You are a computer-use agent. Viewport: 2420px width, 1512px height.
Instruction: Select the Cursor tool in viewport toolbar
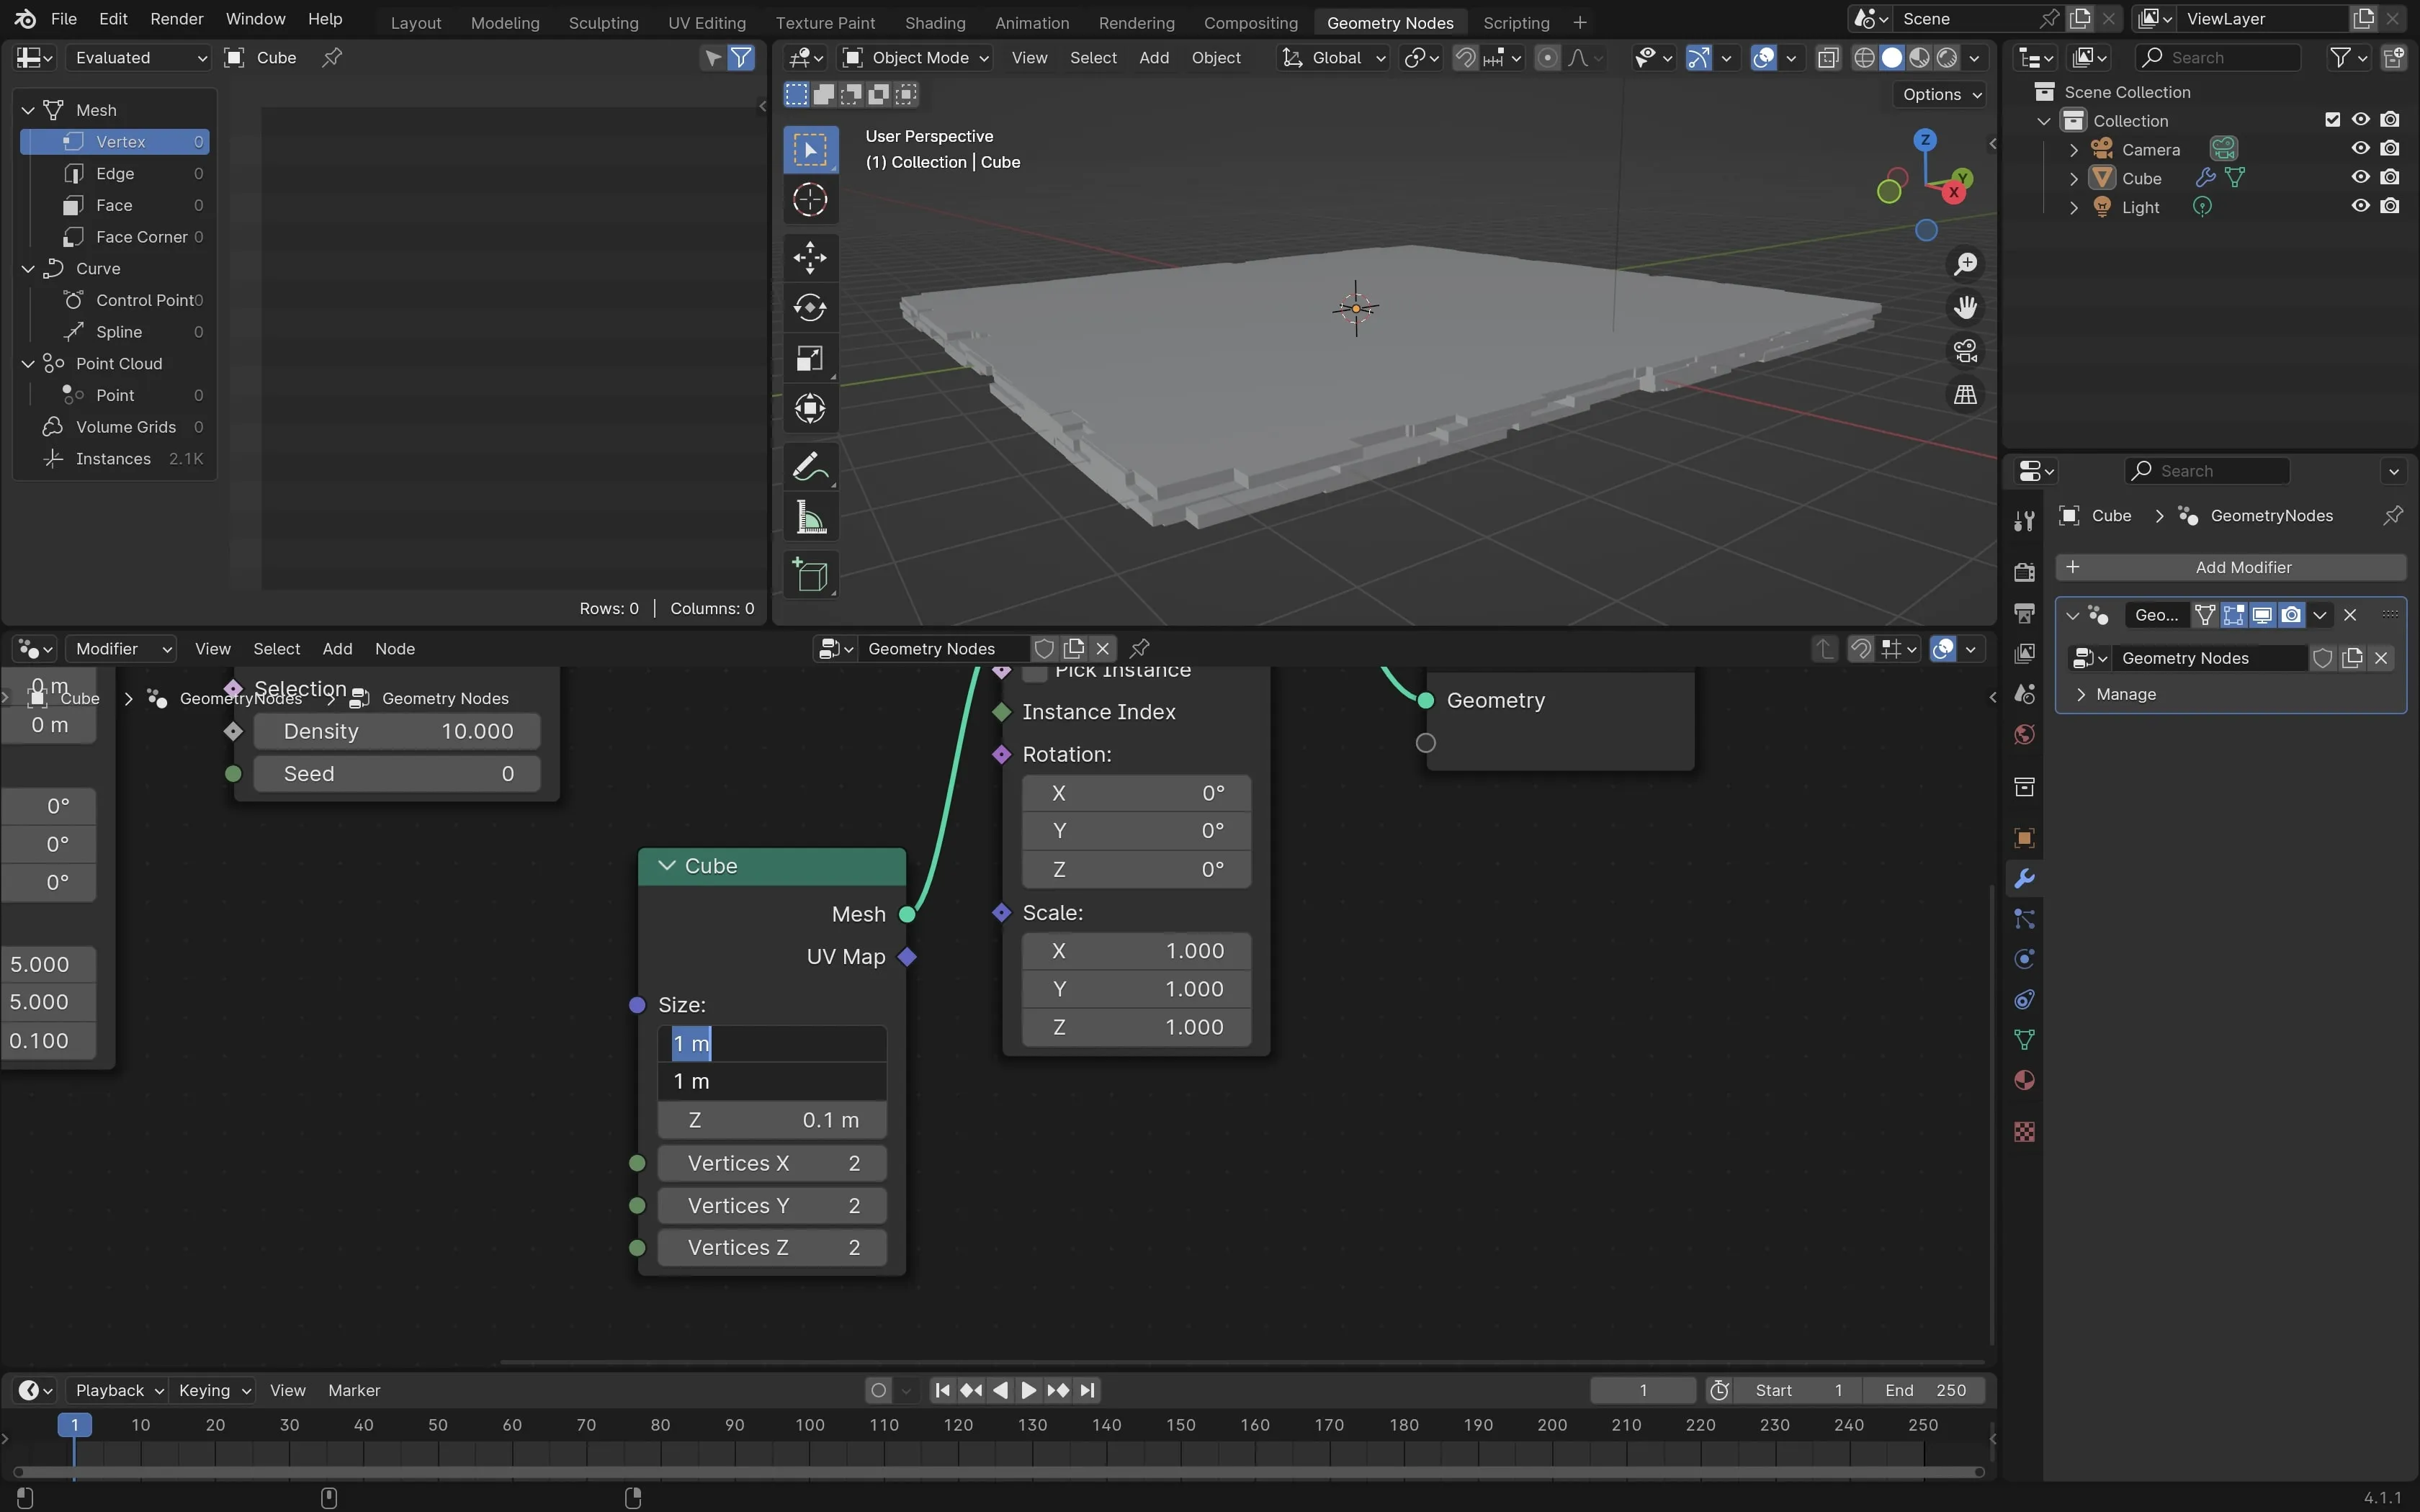(809, 200)
